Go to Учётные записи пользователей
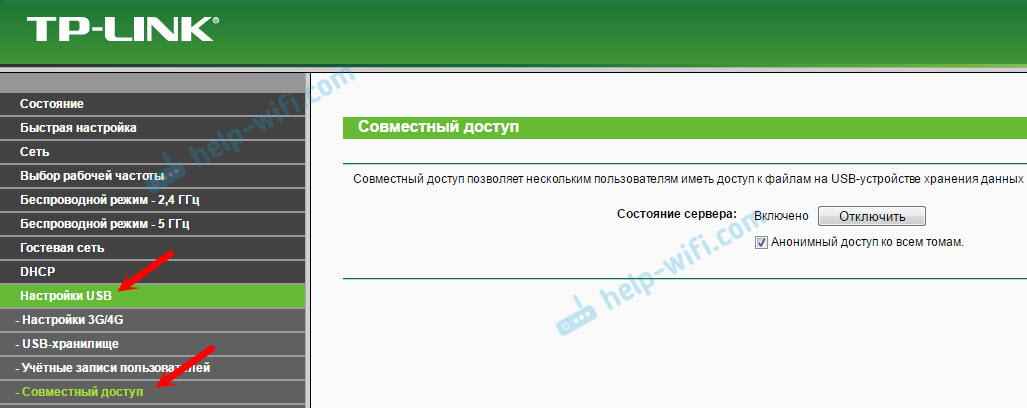This screenshot has width=1027, height=408. [x=112, y=368]
